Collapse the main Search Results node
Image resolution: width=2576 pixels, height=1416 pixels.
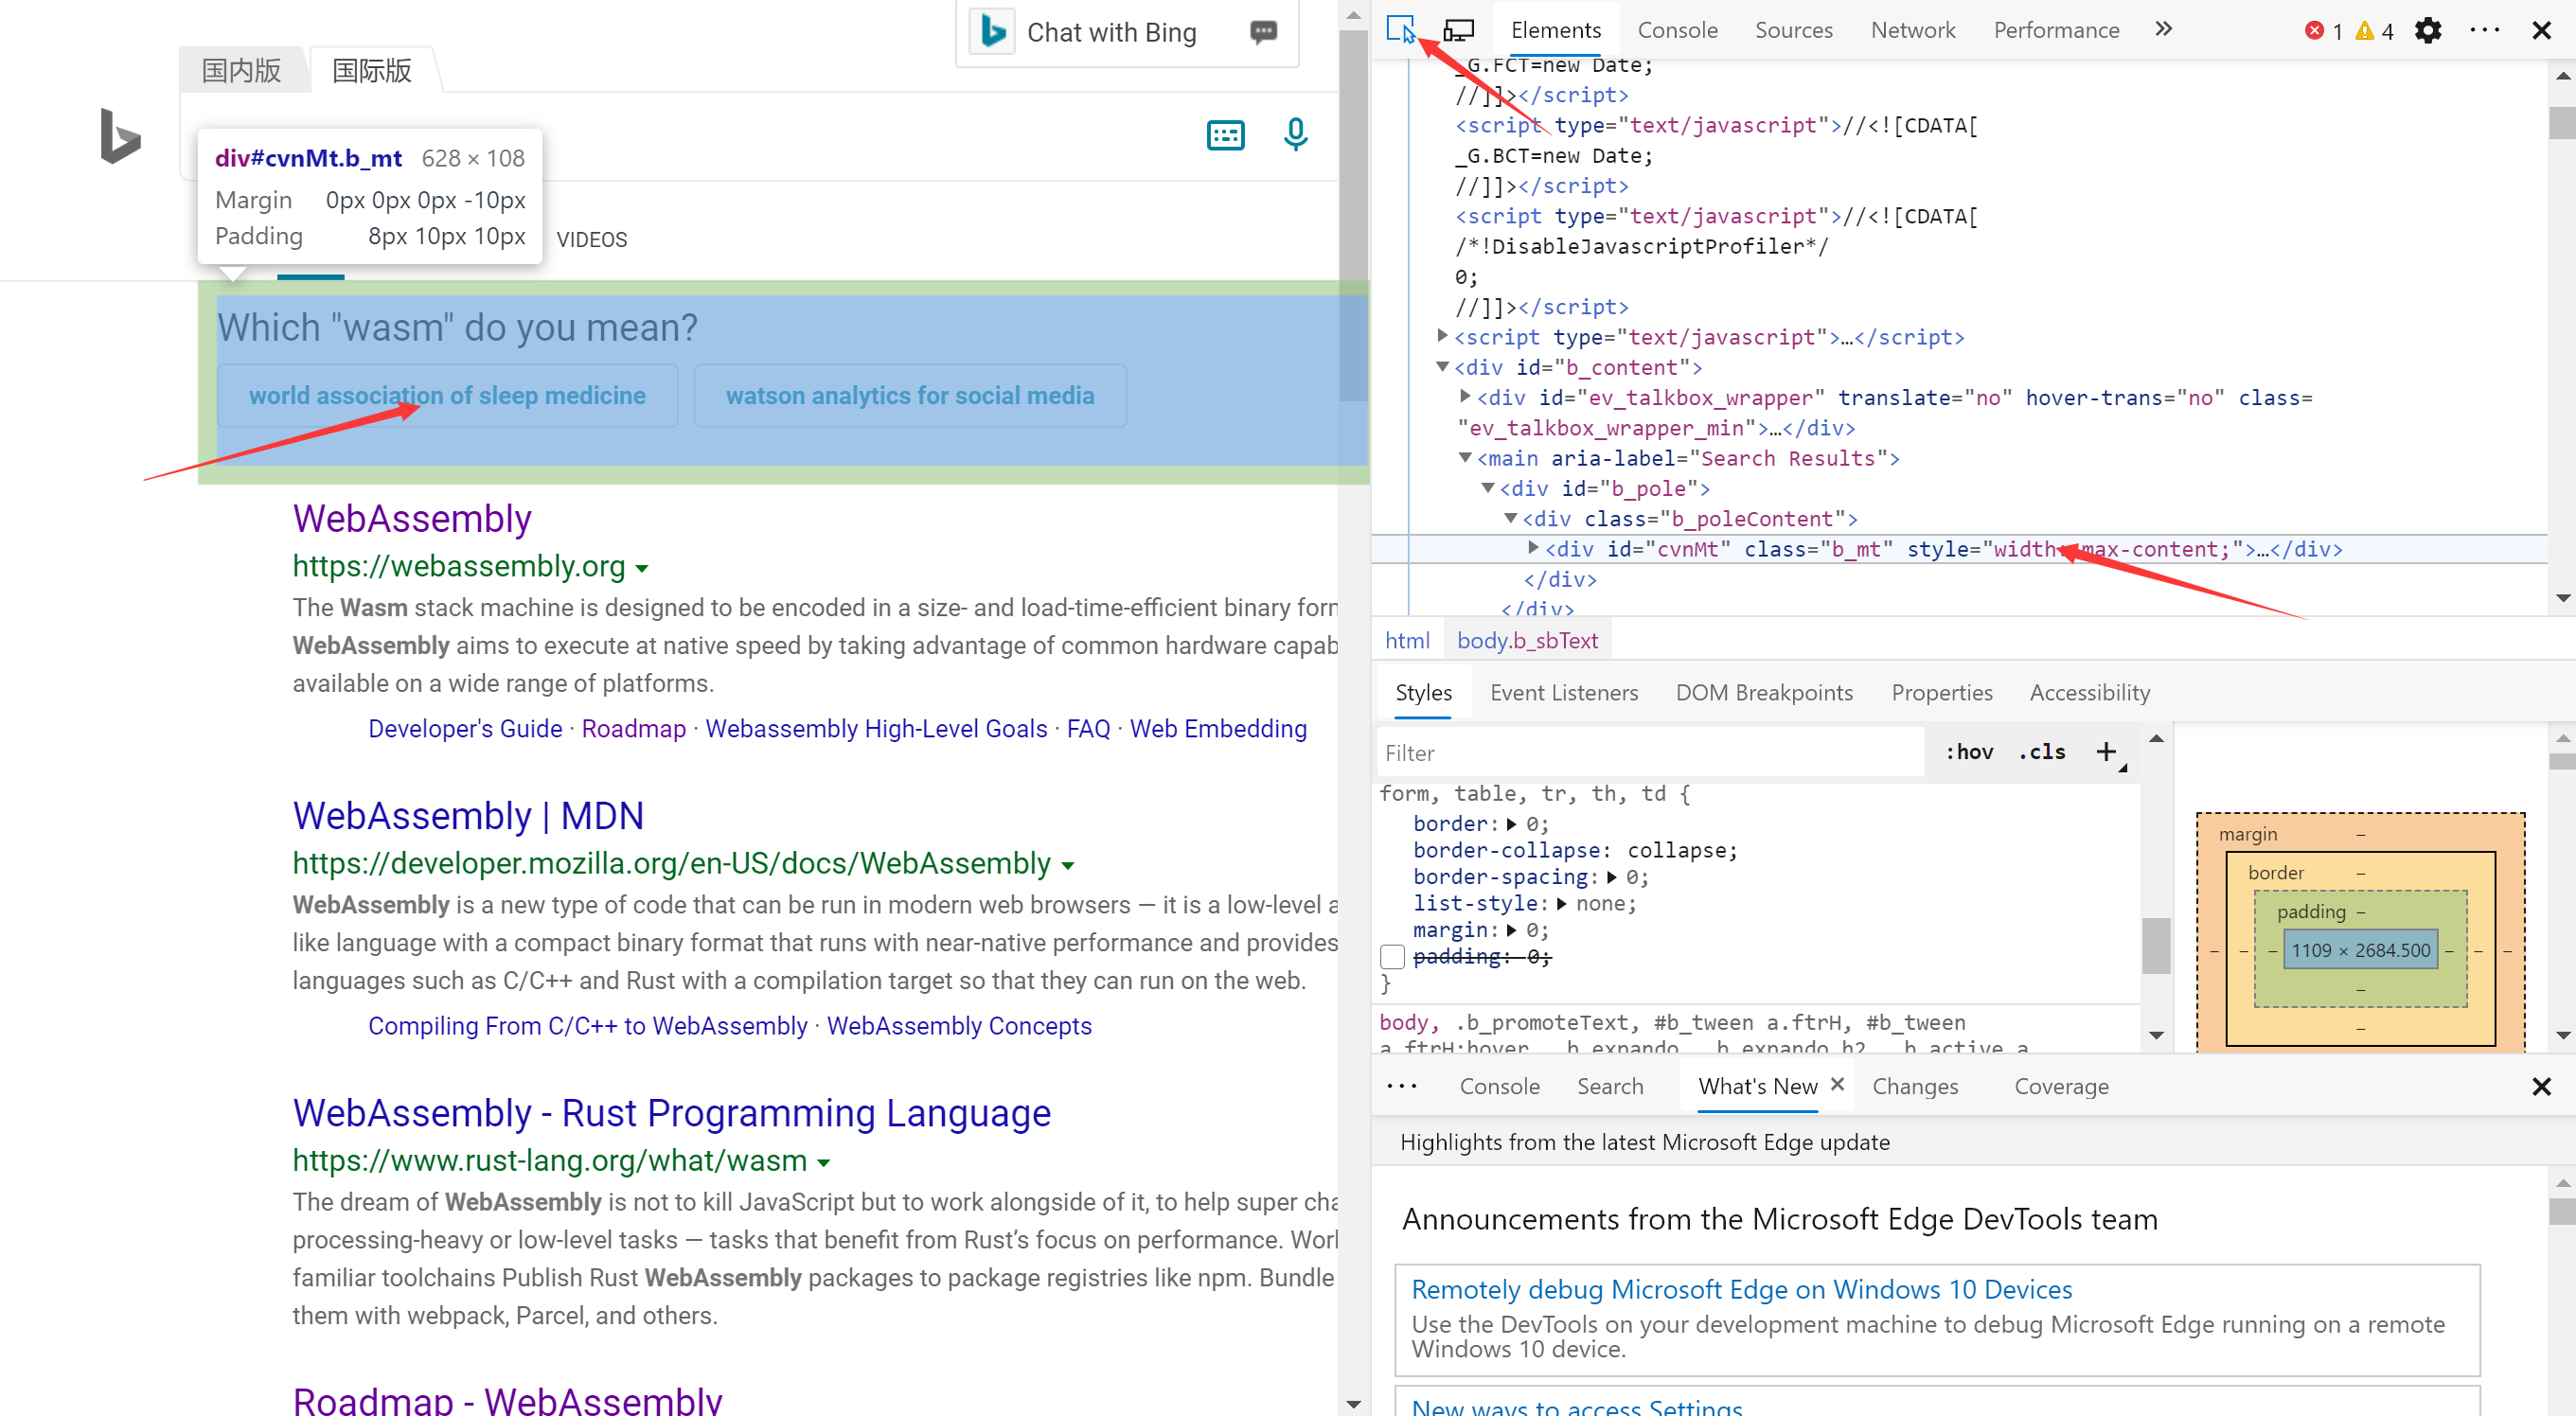coord(1465,457)
